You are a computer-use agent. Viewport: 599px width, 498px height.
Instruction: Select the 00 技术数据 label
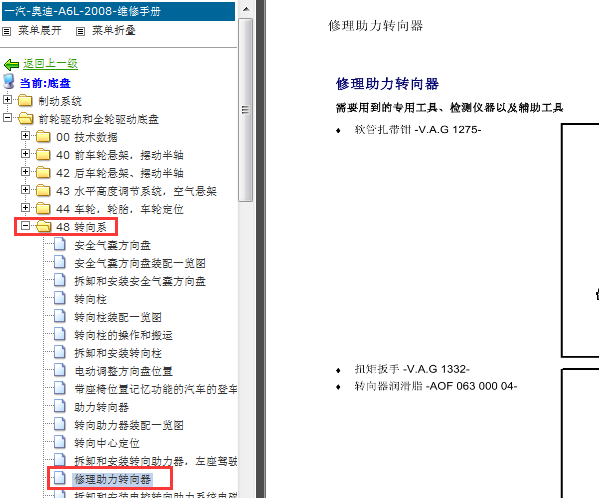(87, 137)
